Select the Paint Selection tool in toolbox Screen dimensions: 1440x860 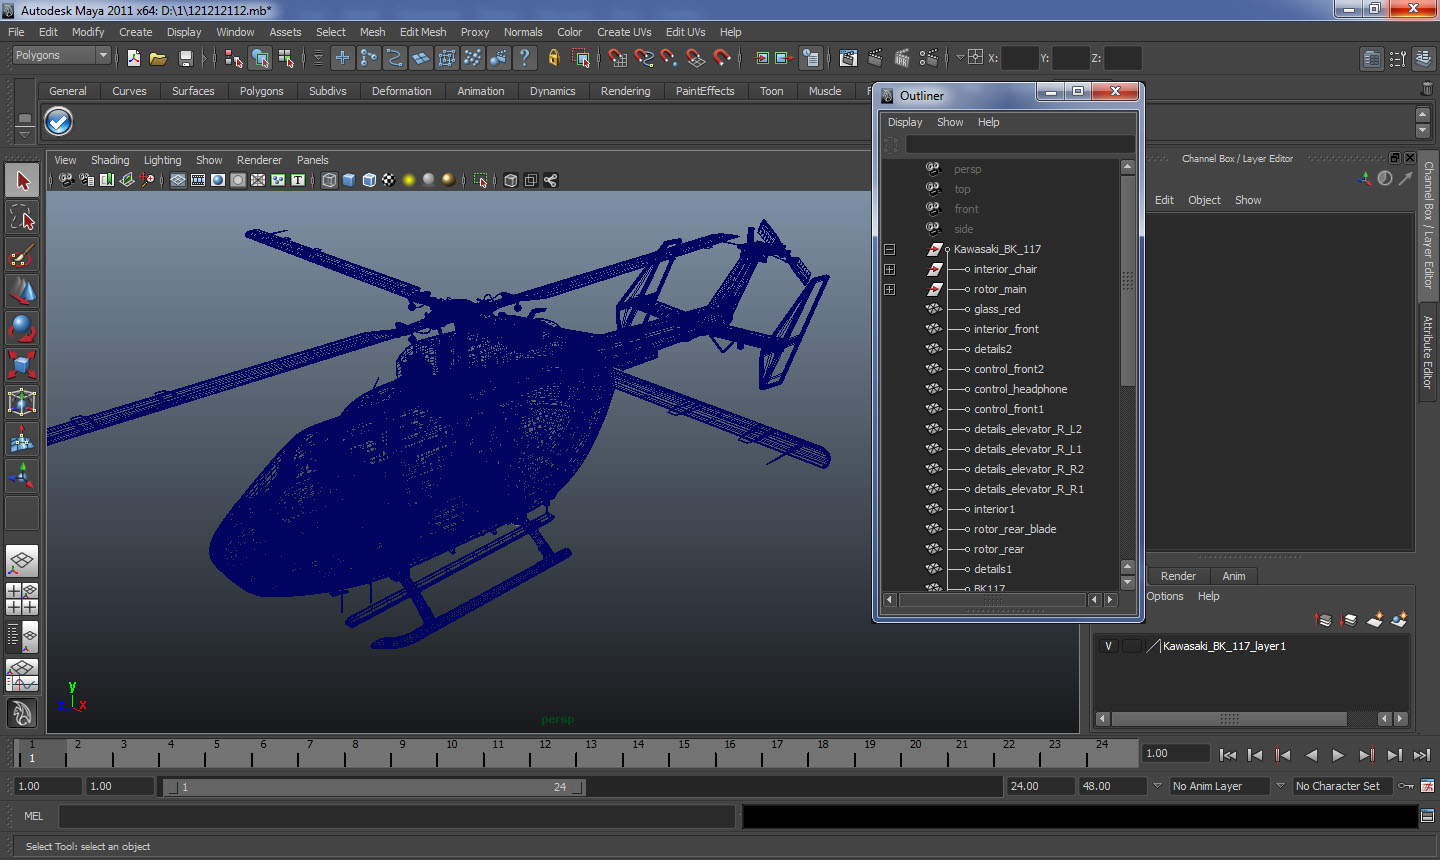point(22,254)
